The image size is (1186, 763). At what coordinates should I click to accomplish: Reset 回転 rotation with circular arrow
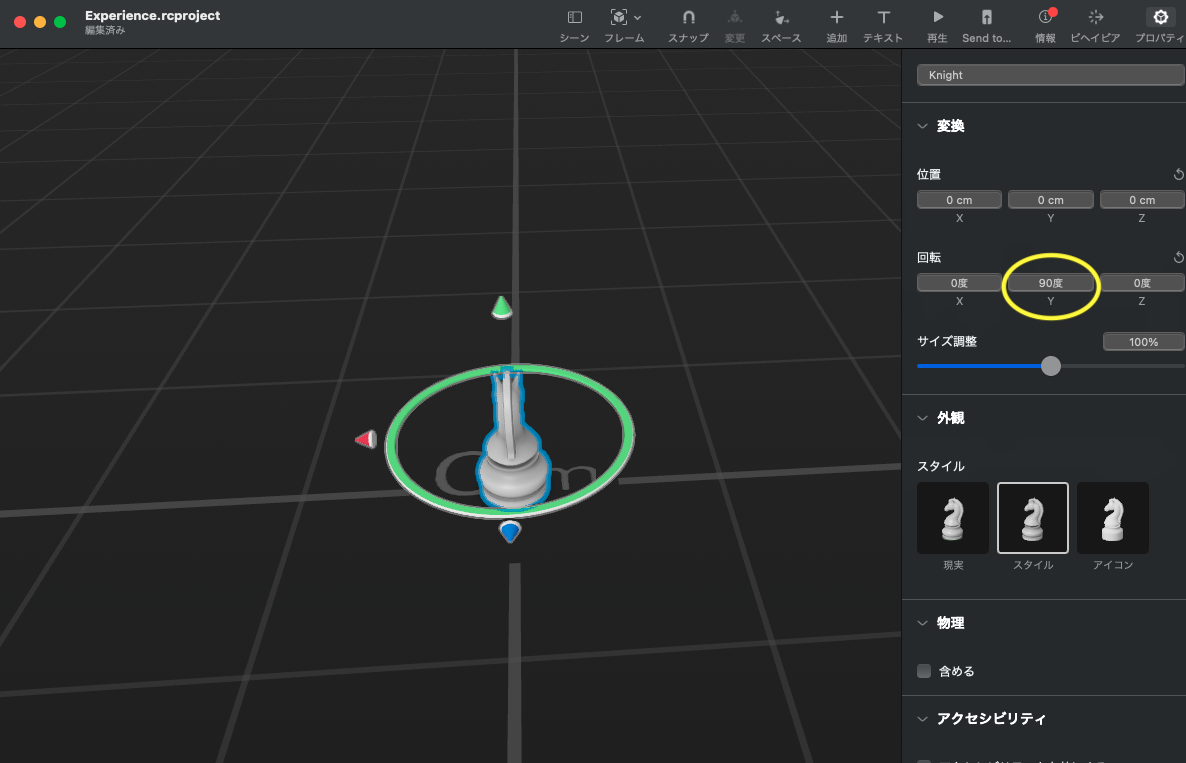pyautogui.click(x=1178, y=258)
